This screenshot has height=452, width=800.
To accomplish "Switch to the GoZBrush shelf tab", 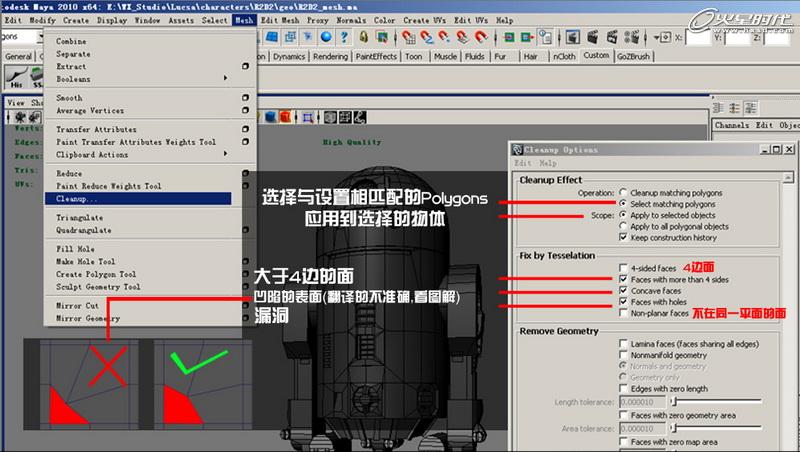I will click(633, 57).
